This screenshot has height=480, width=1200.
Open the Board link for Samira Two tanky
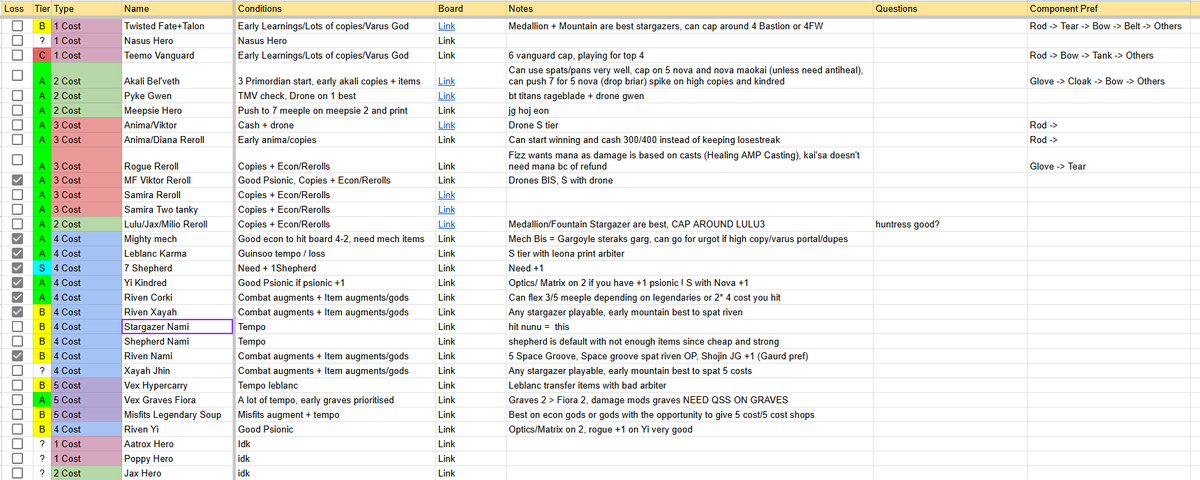coord(447,210)
